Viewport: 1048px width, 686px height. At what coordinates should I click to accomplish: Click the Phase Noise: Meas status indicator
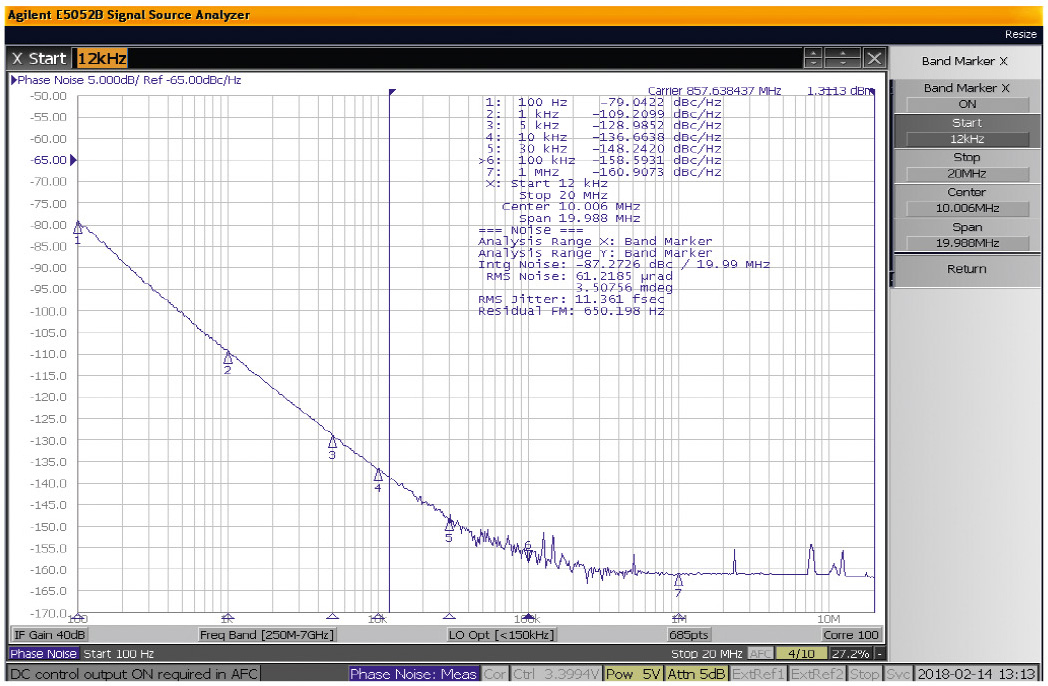pos(413,674)
